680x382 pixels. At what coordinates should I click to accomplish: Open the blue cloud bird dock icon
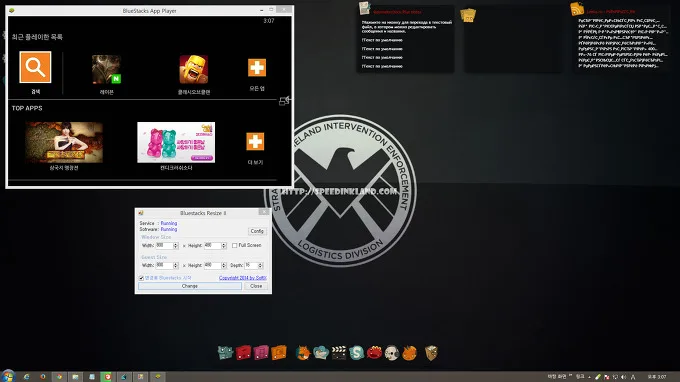[321, 353]
